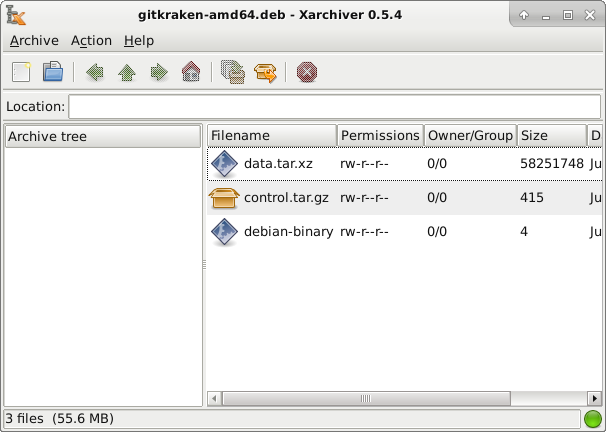Select the debian-binary filename
606x432 pixels.
pos(289,232)
